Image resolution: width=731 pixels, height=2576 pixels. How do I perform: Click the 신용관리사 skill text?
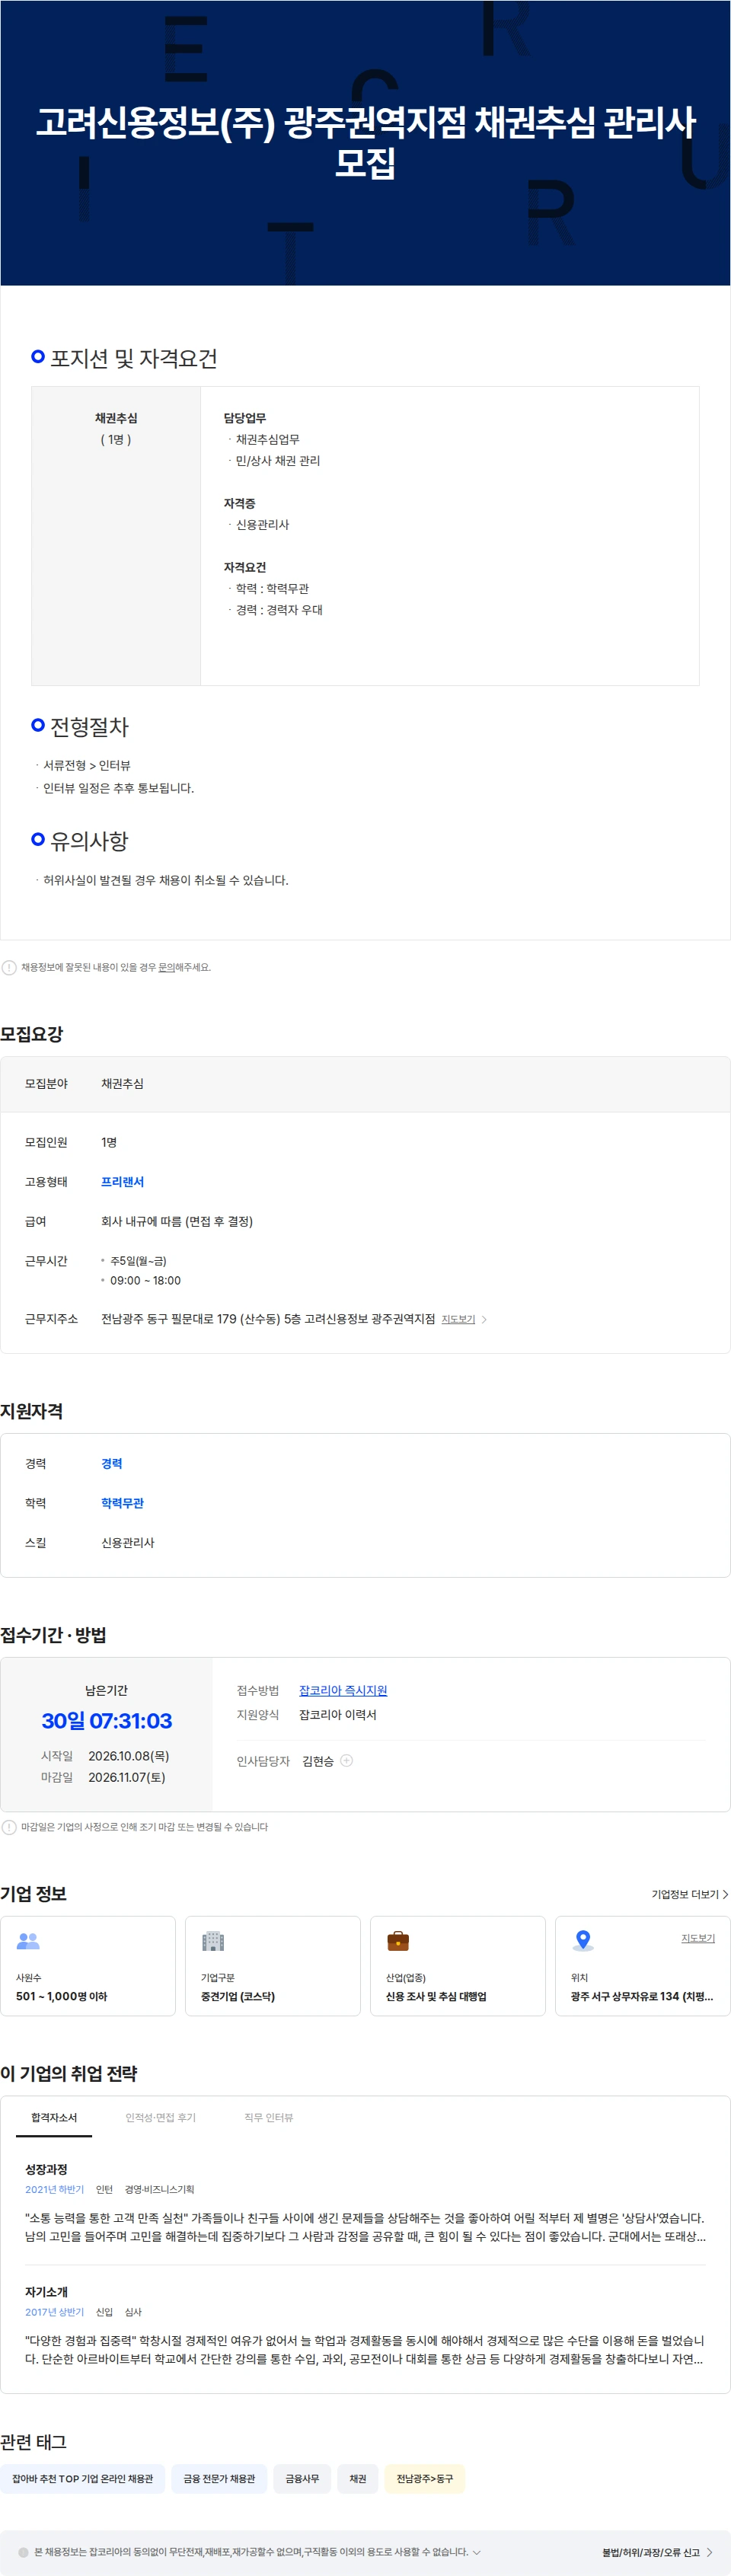pyautogui.click(x=128, y=1542)
